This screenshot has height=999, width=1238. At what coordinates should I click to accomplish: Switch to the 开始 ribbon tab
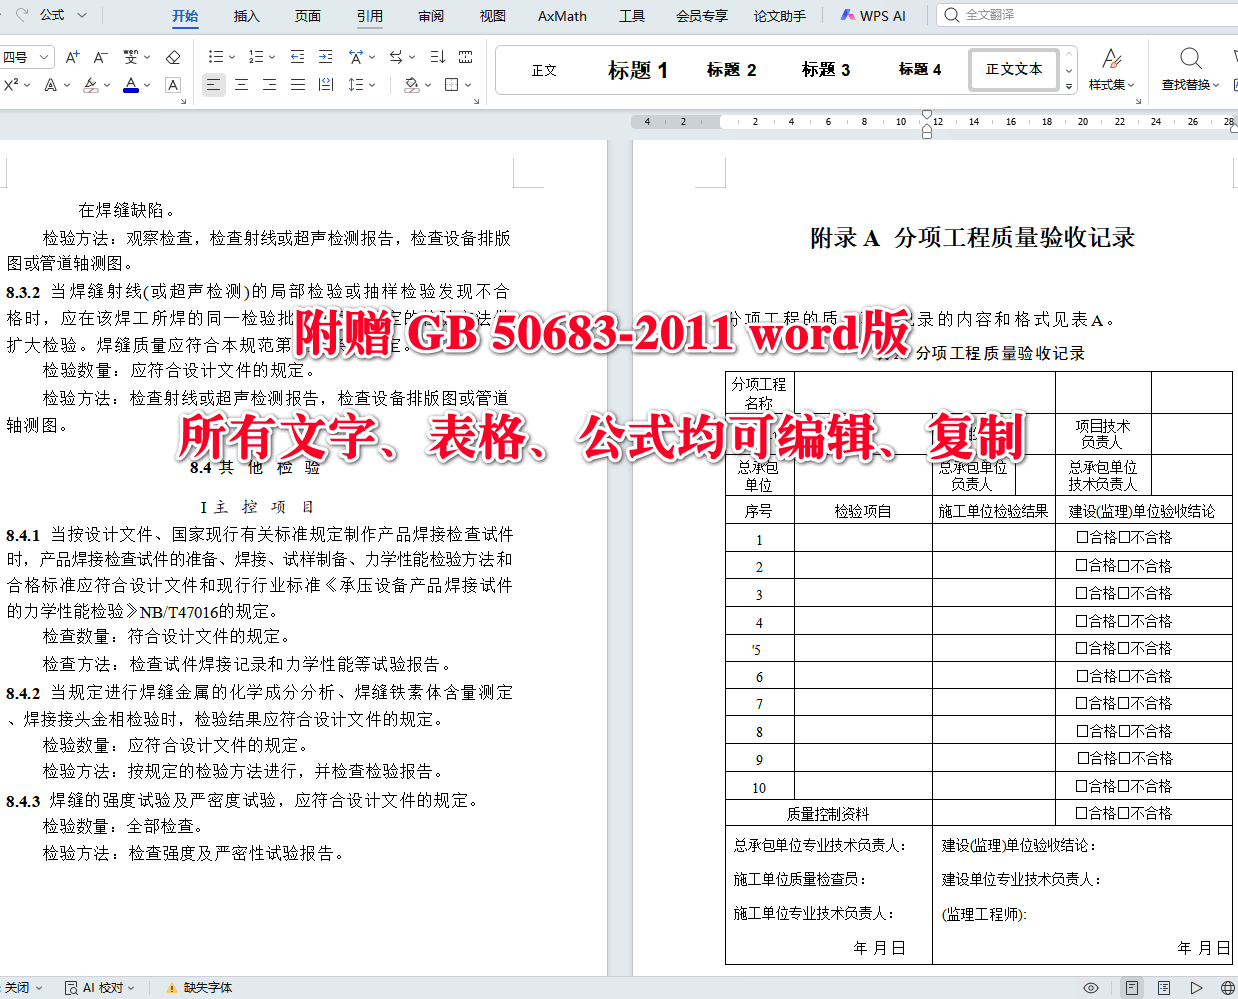point(185,16)
